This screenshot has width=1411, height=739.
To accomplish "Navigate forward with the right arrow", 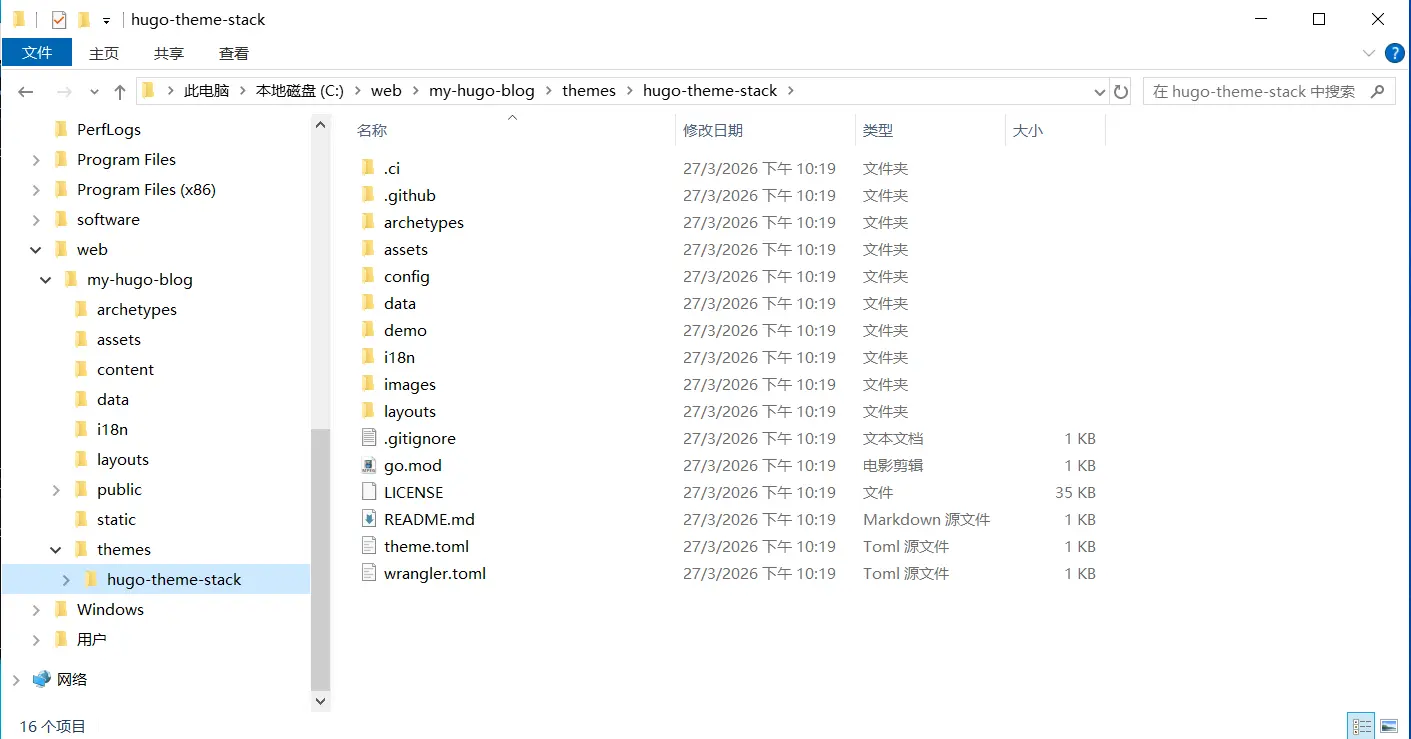I will tap(63, 91).
